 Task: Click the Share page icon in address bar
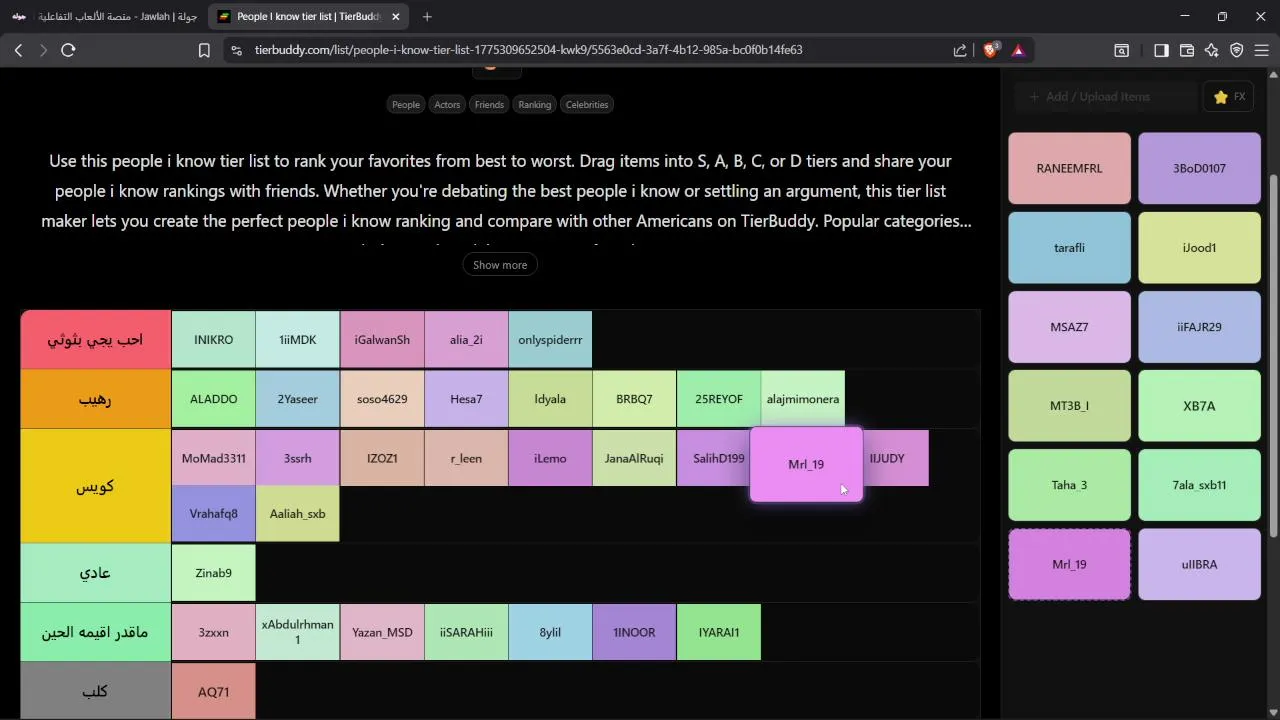pos(960,50)
